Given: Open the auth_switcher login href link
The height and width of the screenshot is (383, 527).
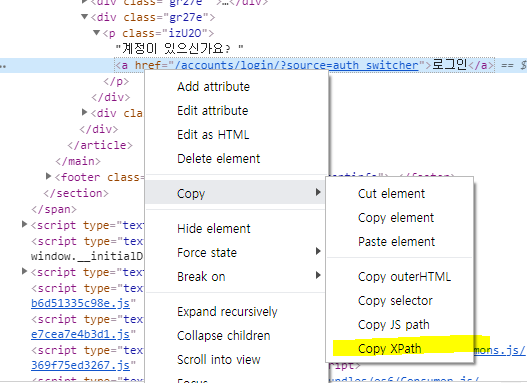Looking at the screenshot, I should click(x=297, y=65).
